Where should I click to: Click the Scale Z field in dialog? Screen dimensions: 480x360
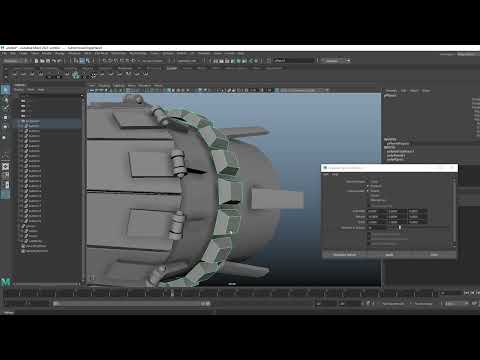417,222
